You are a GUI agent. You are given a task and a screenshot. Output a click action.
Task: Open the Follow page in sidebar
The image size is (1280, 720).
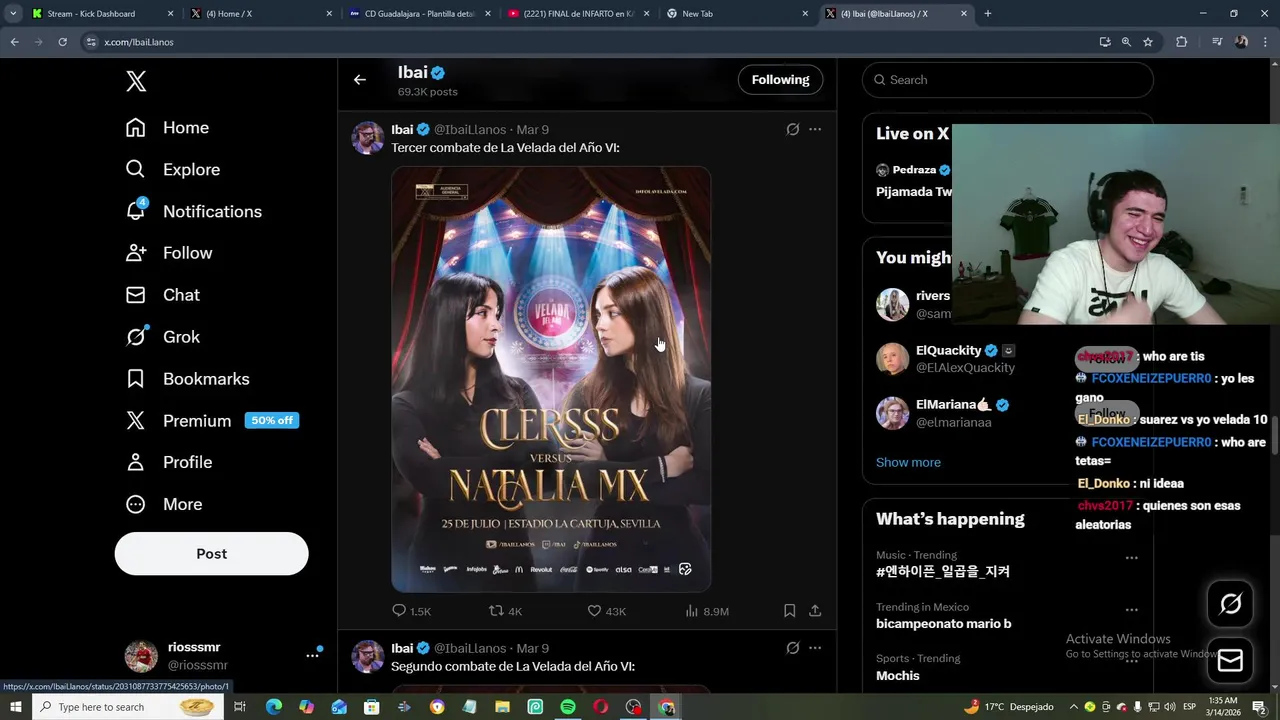pos(169,253)
